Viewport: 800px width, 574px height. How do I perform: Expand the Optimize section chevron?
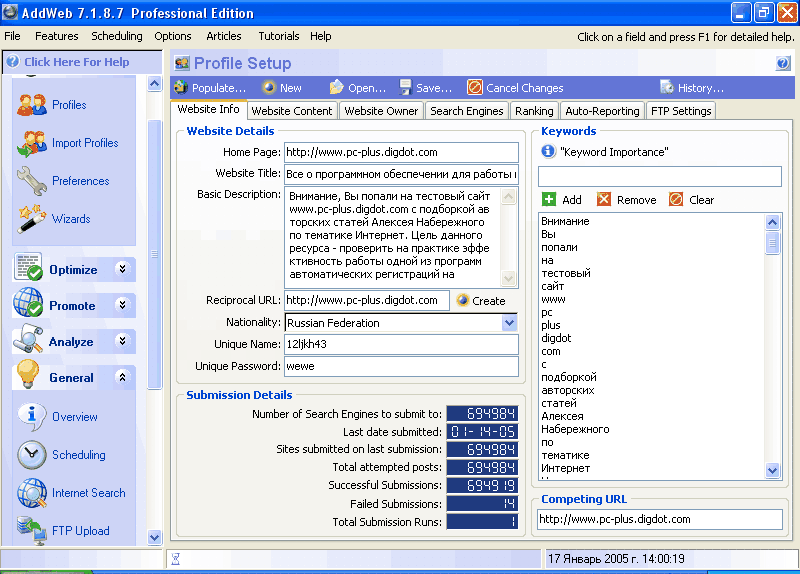122,268
